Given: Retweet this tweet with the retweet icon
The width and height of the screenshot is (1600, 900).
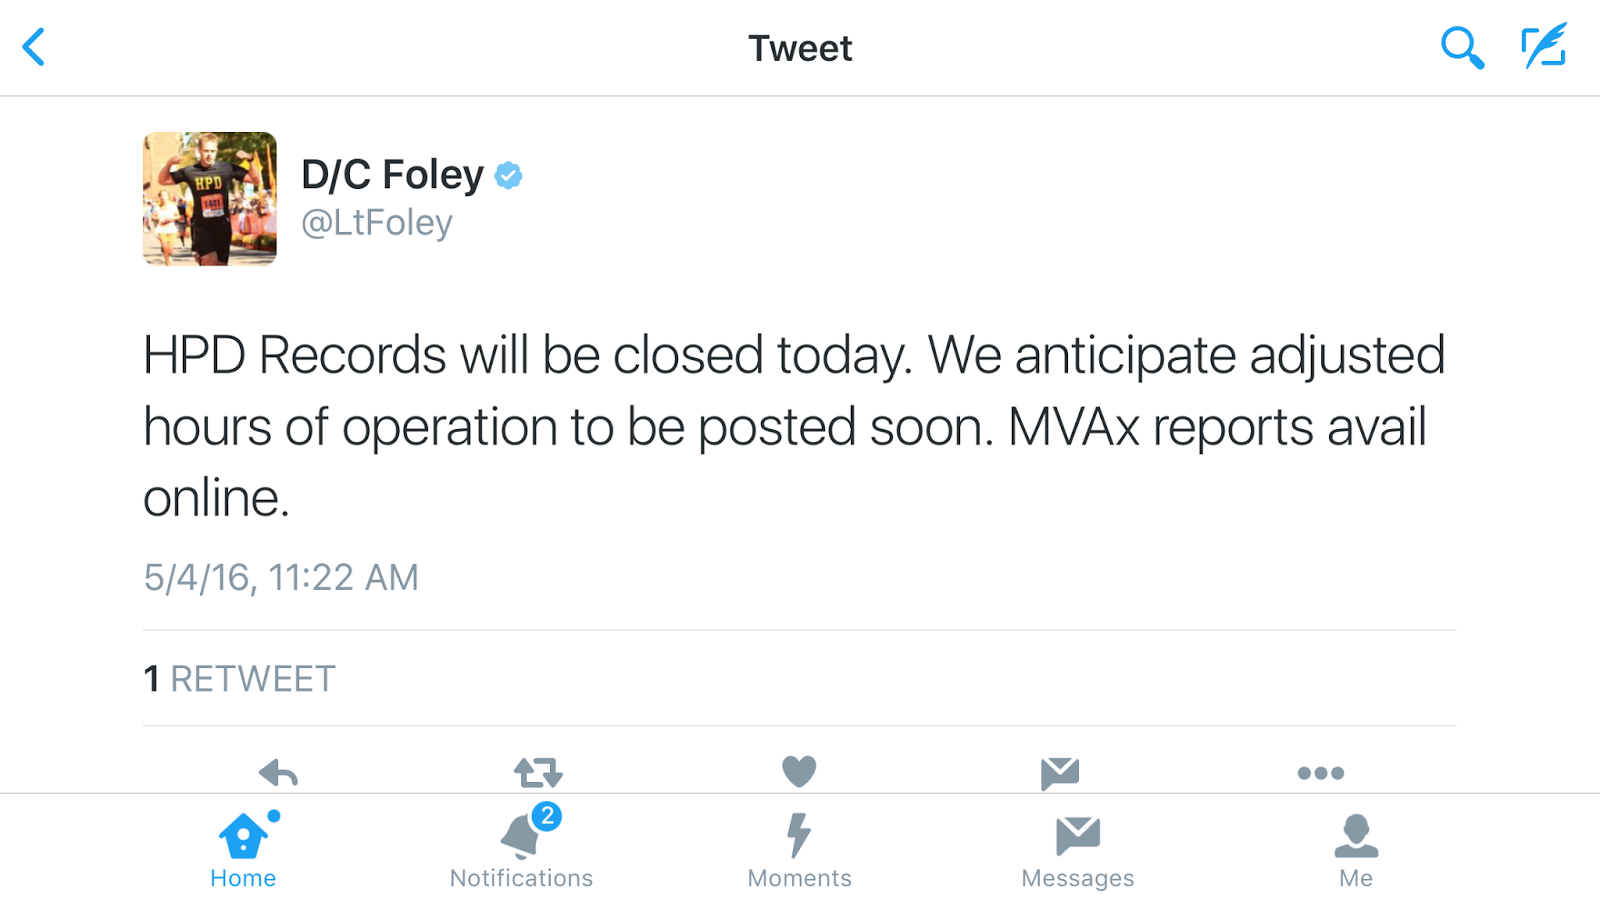Looking at the screenshot, I should 538,772.
